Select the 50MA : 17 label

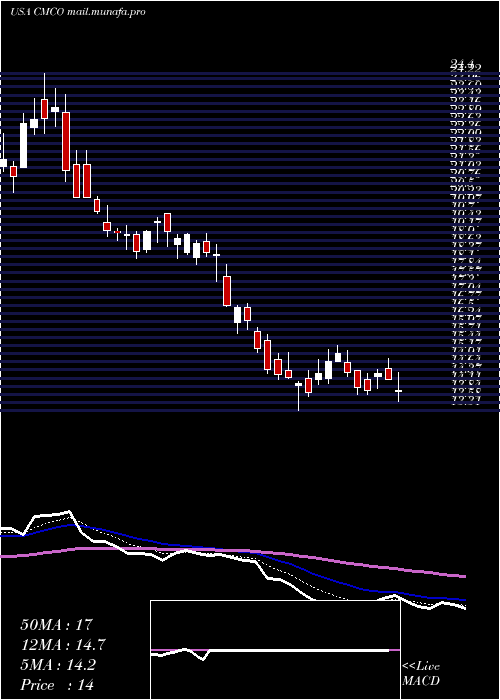point(58,625)
